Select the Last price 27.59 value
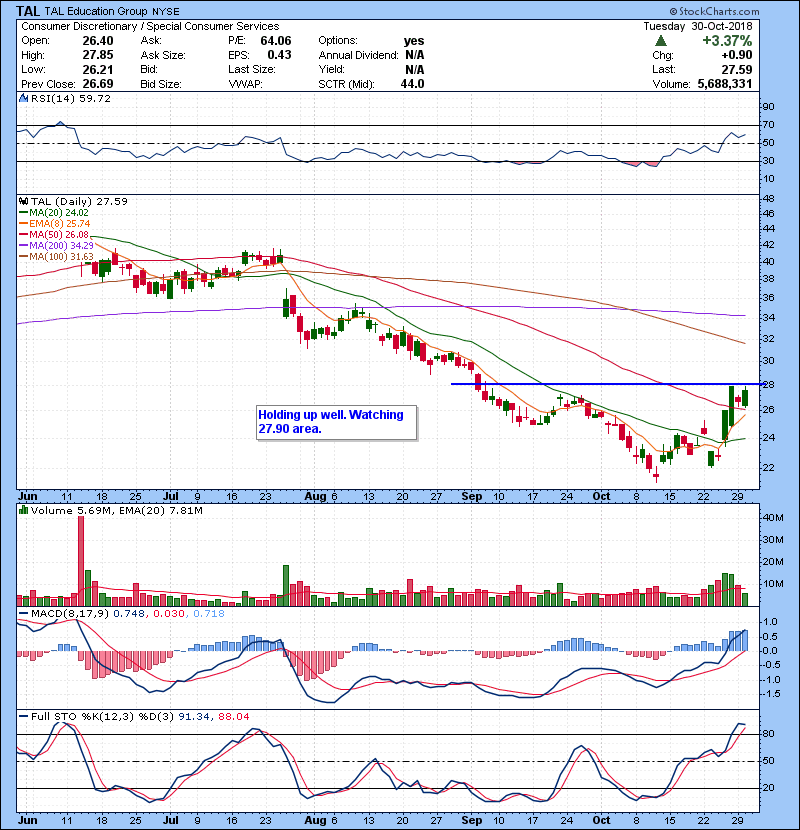This screenshot has height=830, width=800. (x=737, y=69)
